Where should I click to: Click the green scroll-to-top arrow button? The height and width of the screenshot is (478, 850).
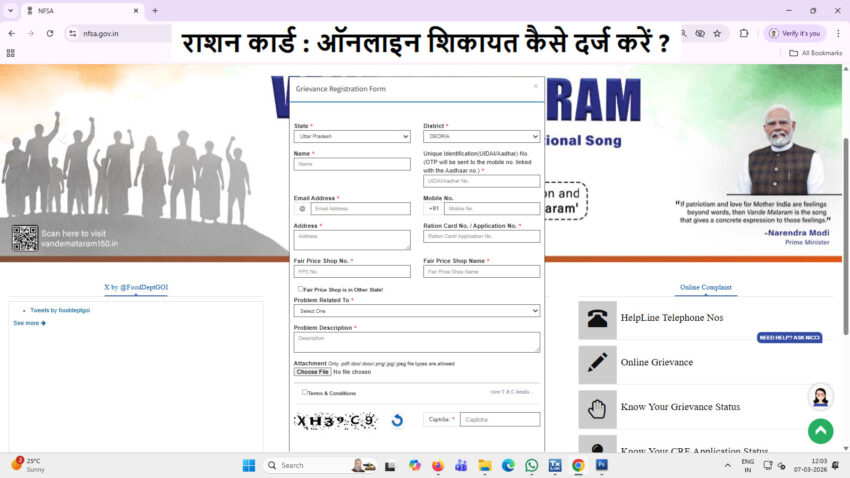820,431
